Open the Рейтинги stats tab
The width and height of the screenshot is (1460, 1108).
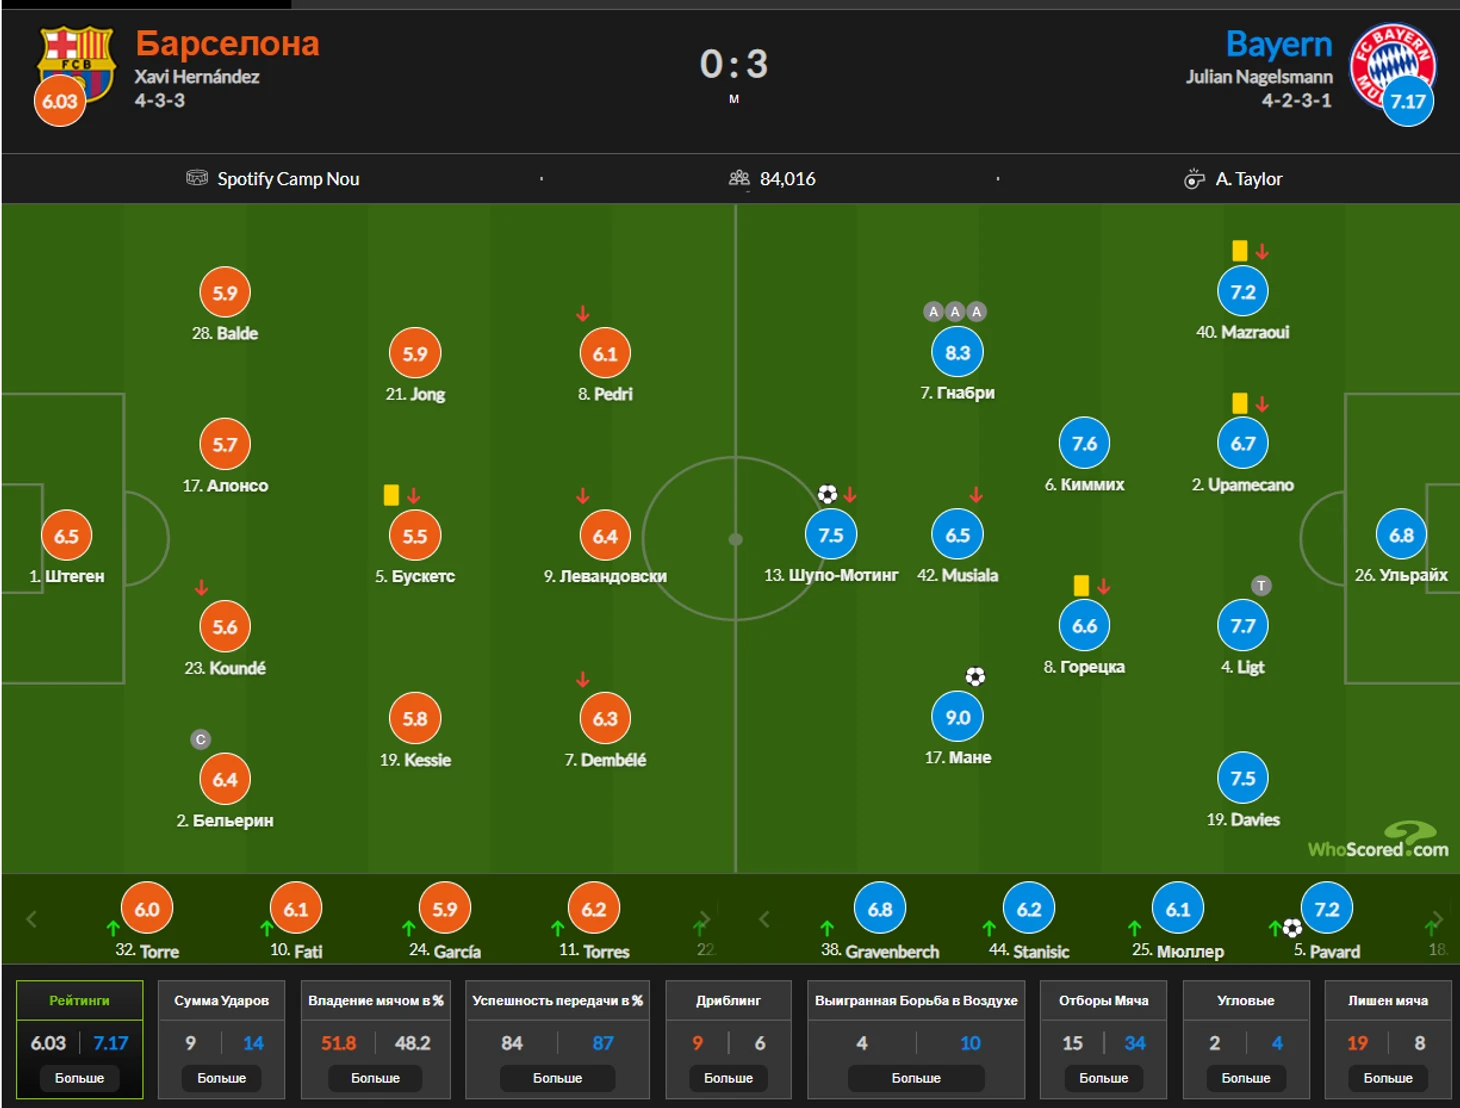point(80,1000)
